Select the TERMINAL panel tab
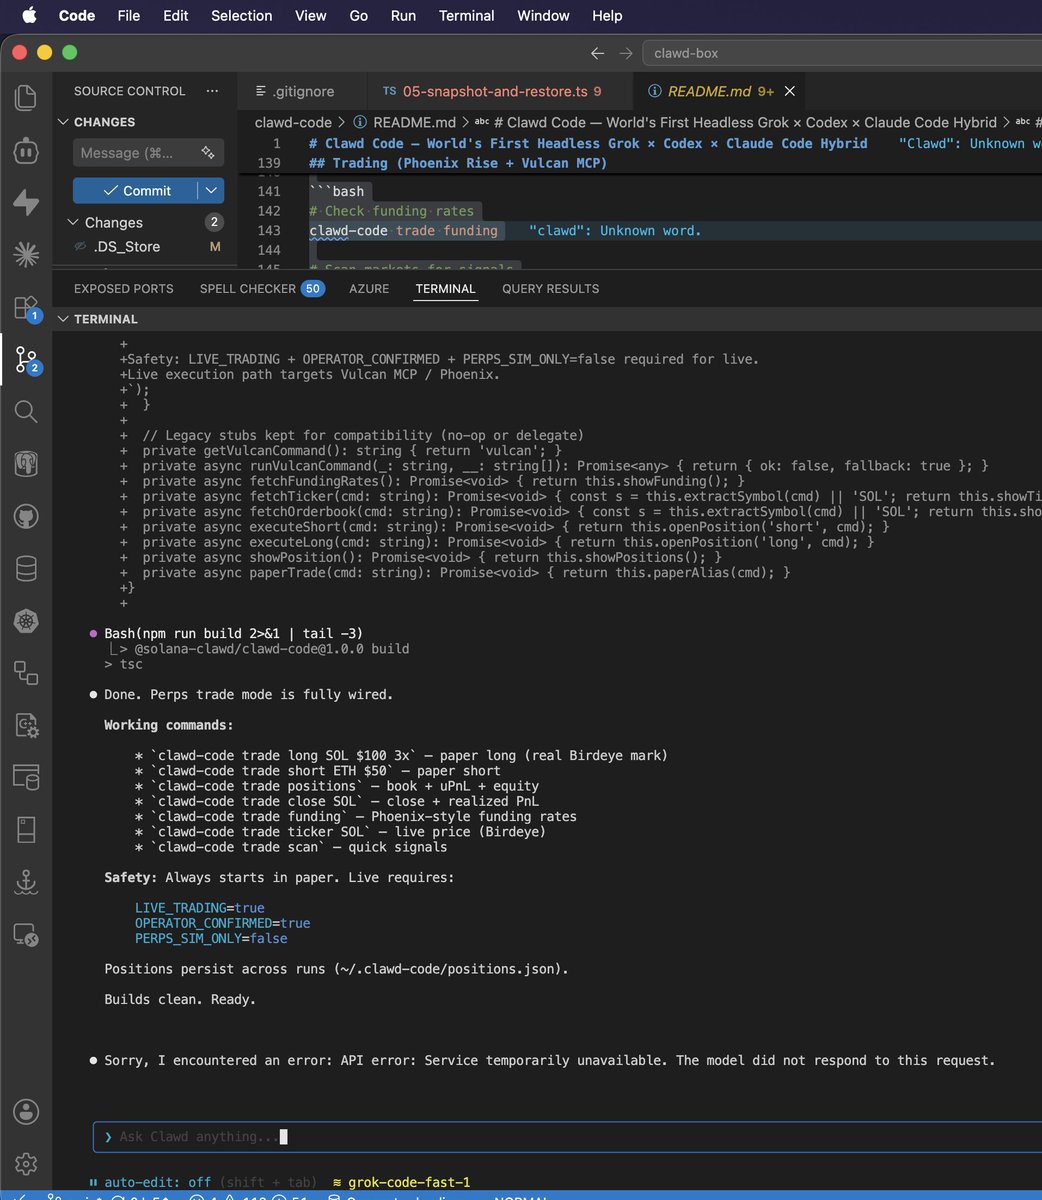This screenshot has width=1042, height=1200. pos(445,289)
